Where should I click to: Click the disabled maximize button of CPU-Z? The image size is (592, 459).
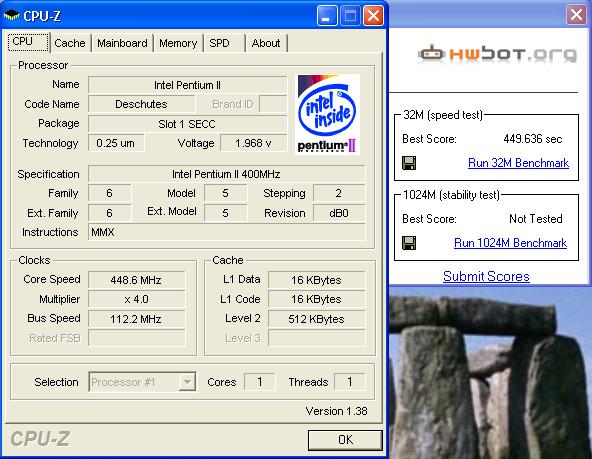pyautogui.click(x=350, y=15)
